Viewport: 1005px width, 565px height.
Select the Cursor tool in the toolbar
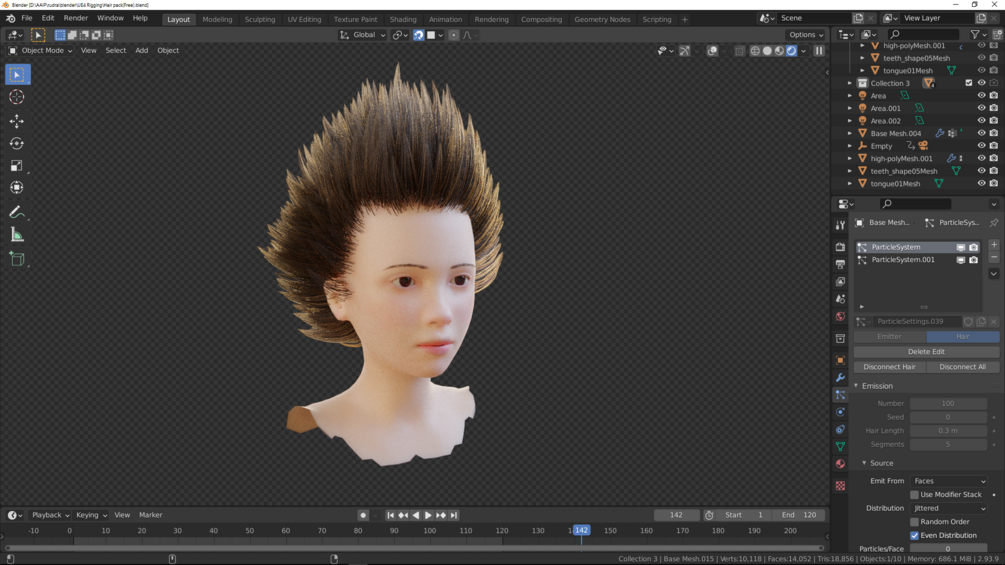point(17,97)
